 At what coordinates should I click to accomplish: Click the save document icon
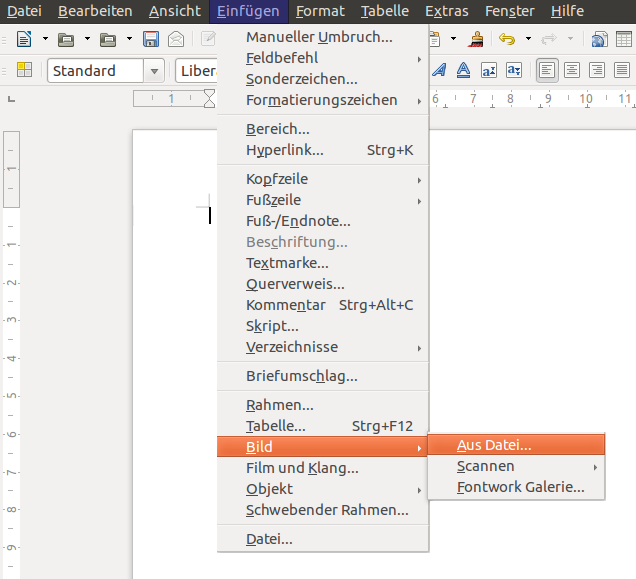coord(151,40)
